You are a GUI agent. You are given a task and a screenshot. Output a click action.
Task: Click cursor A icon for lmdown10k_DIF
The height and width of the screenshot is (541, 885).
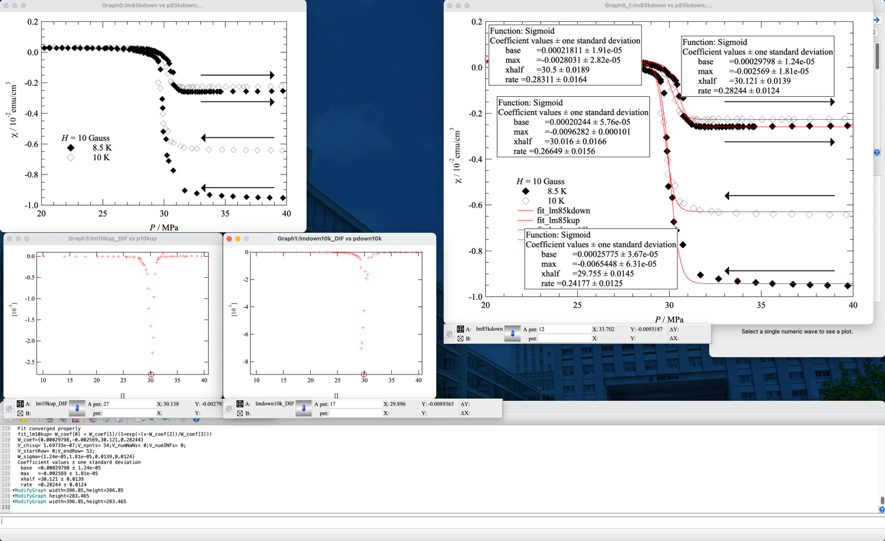coord(240,404)
